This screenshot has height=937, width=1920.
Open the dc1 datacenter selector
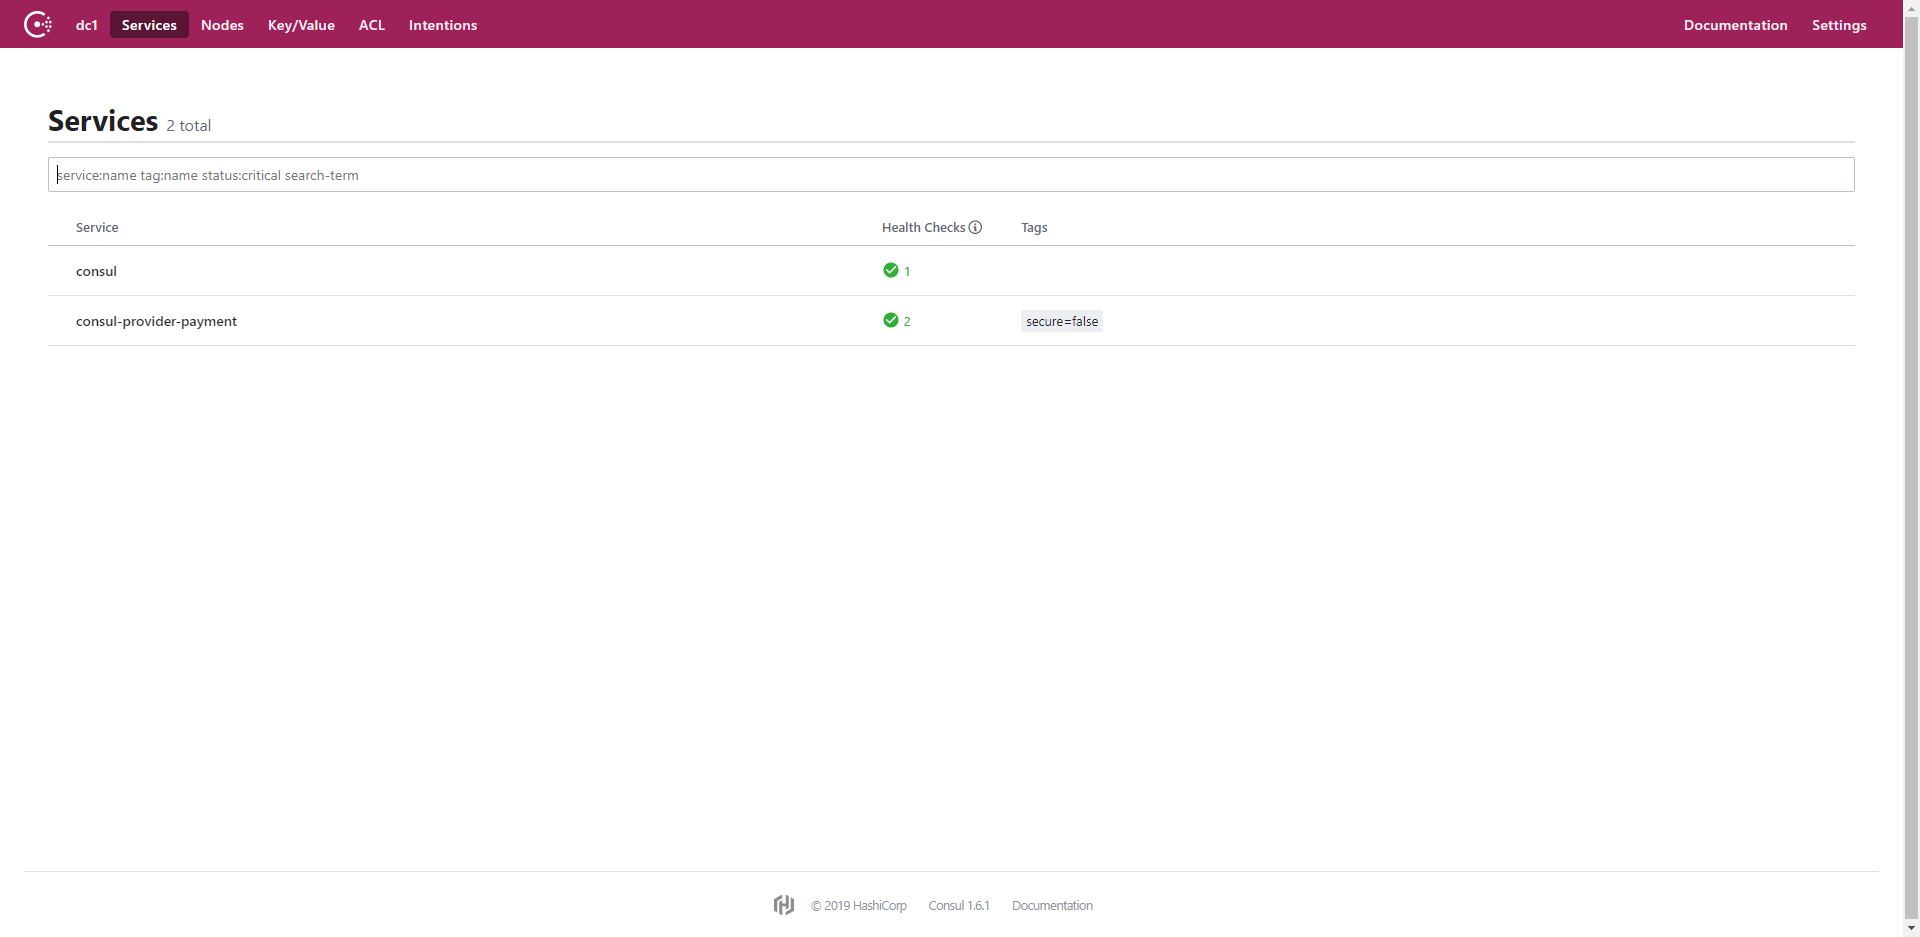coord(87,25)
